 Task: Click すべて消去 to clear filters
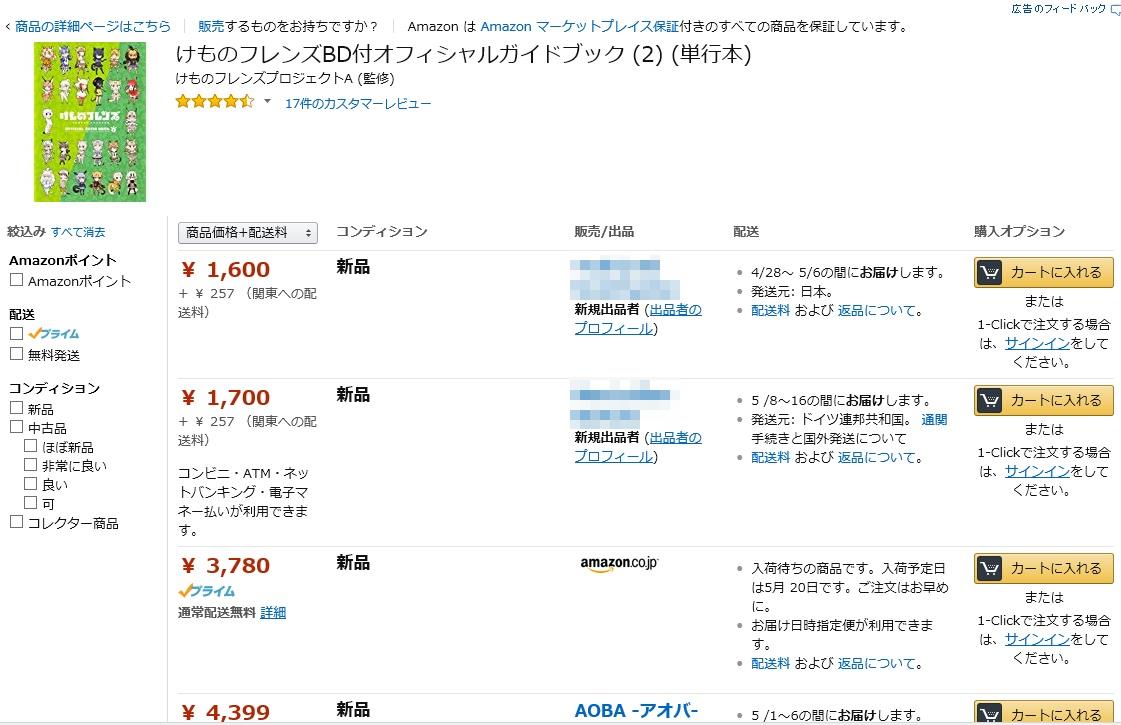pyautogui.click(x=78, y=232)
